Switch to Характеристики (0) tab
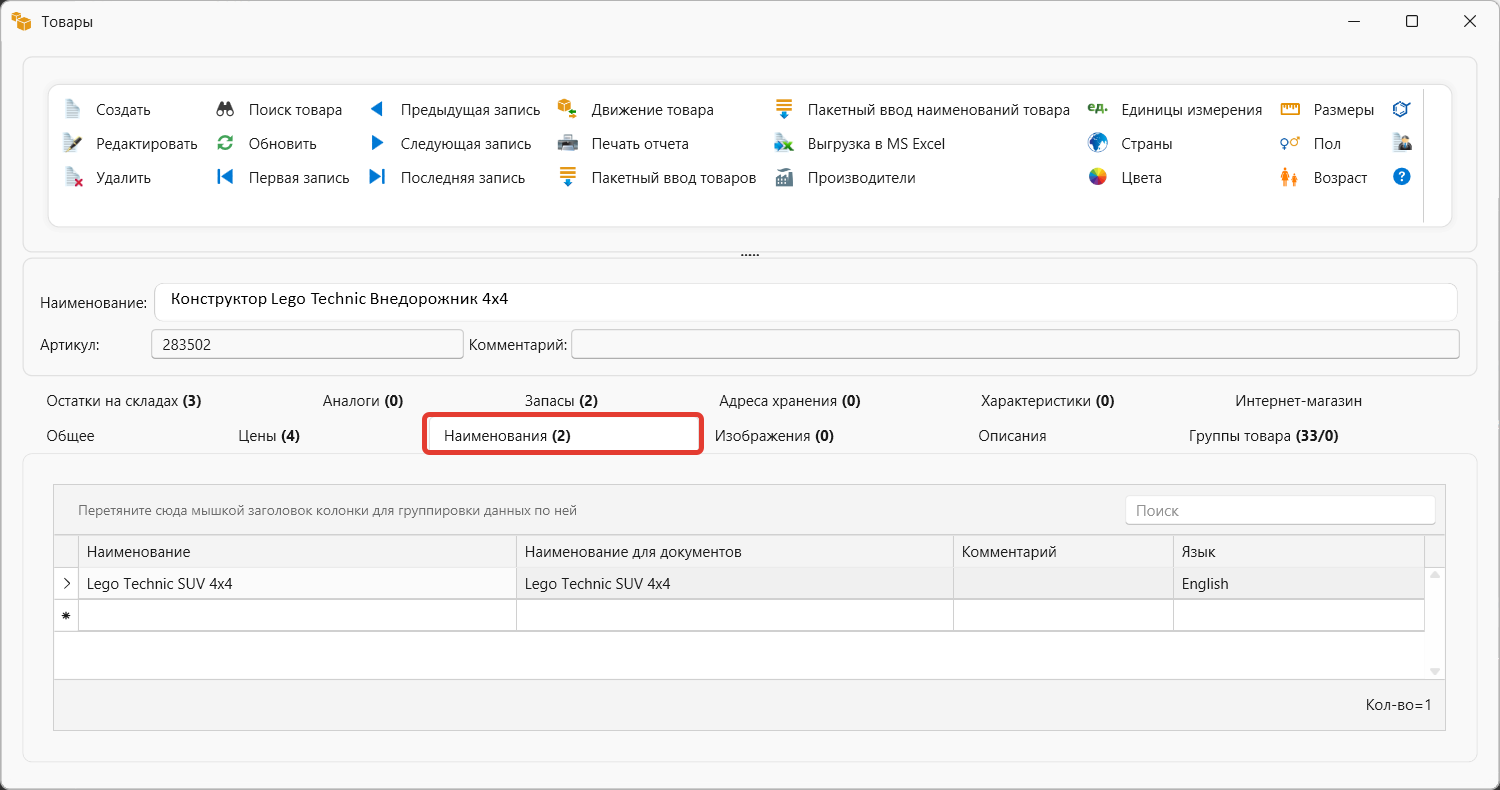The height and width of the screenshot is (790, 1500). click(x=1048, y=401)
